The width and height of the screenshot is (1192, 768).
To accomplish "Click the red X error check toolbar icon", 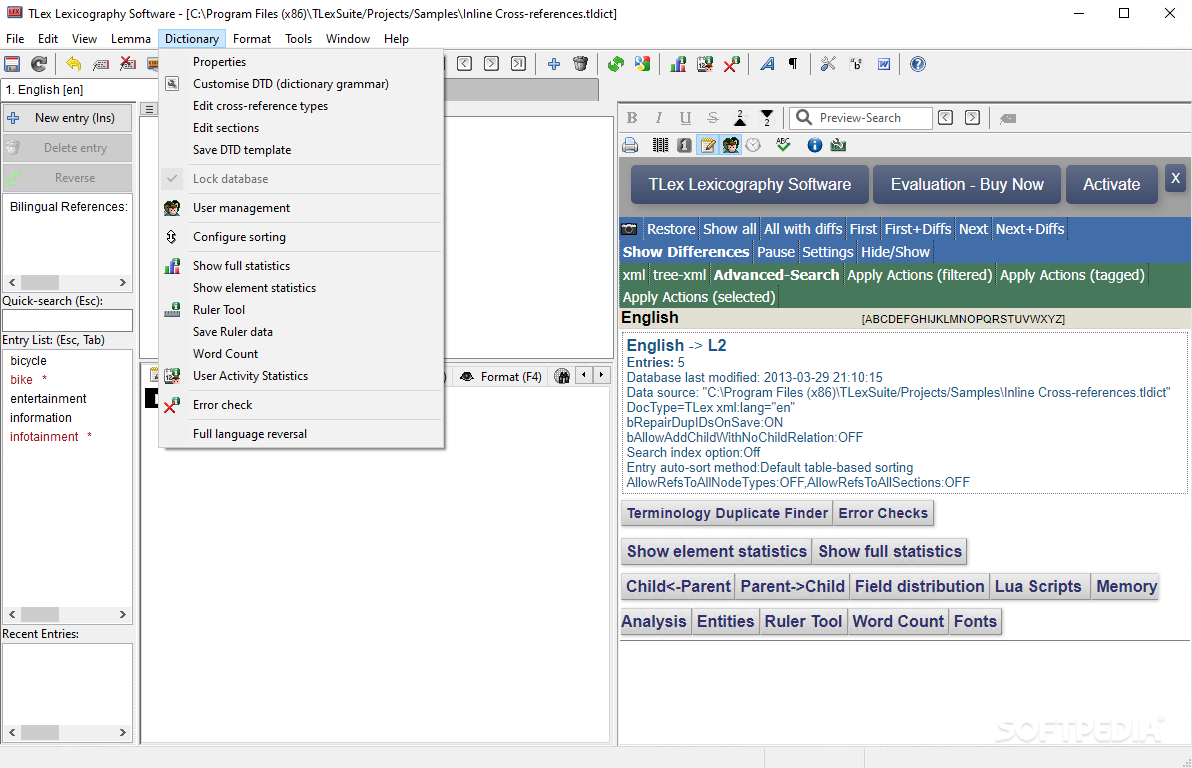I will tap(731, 64).
